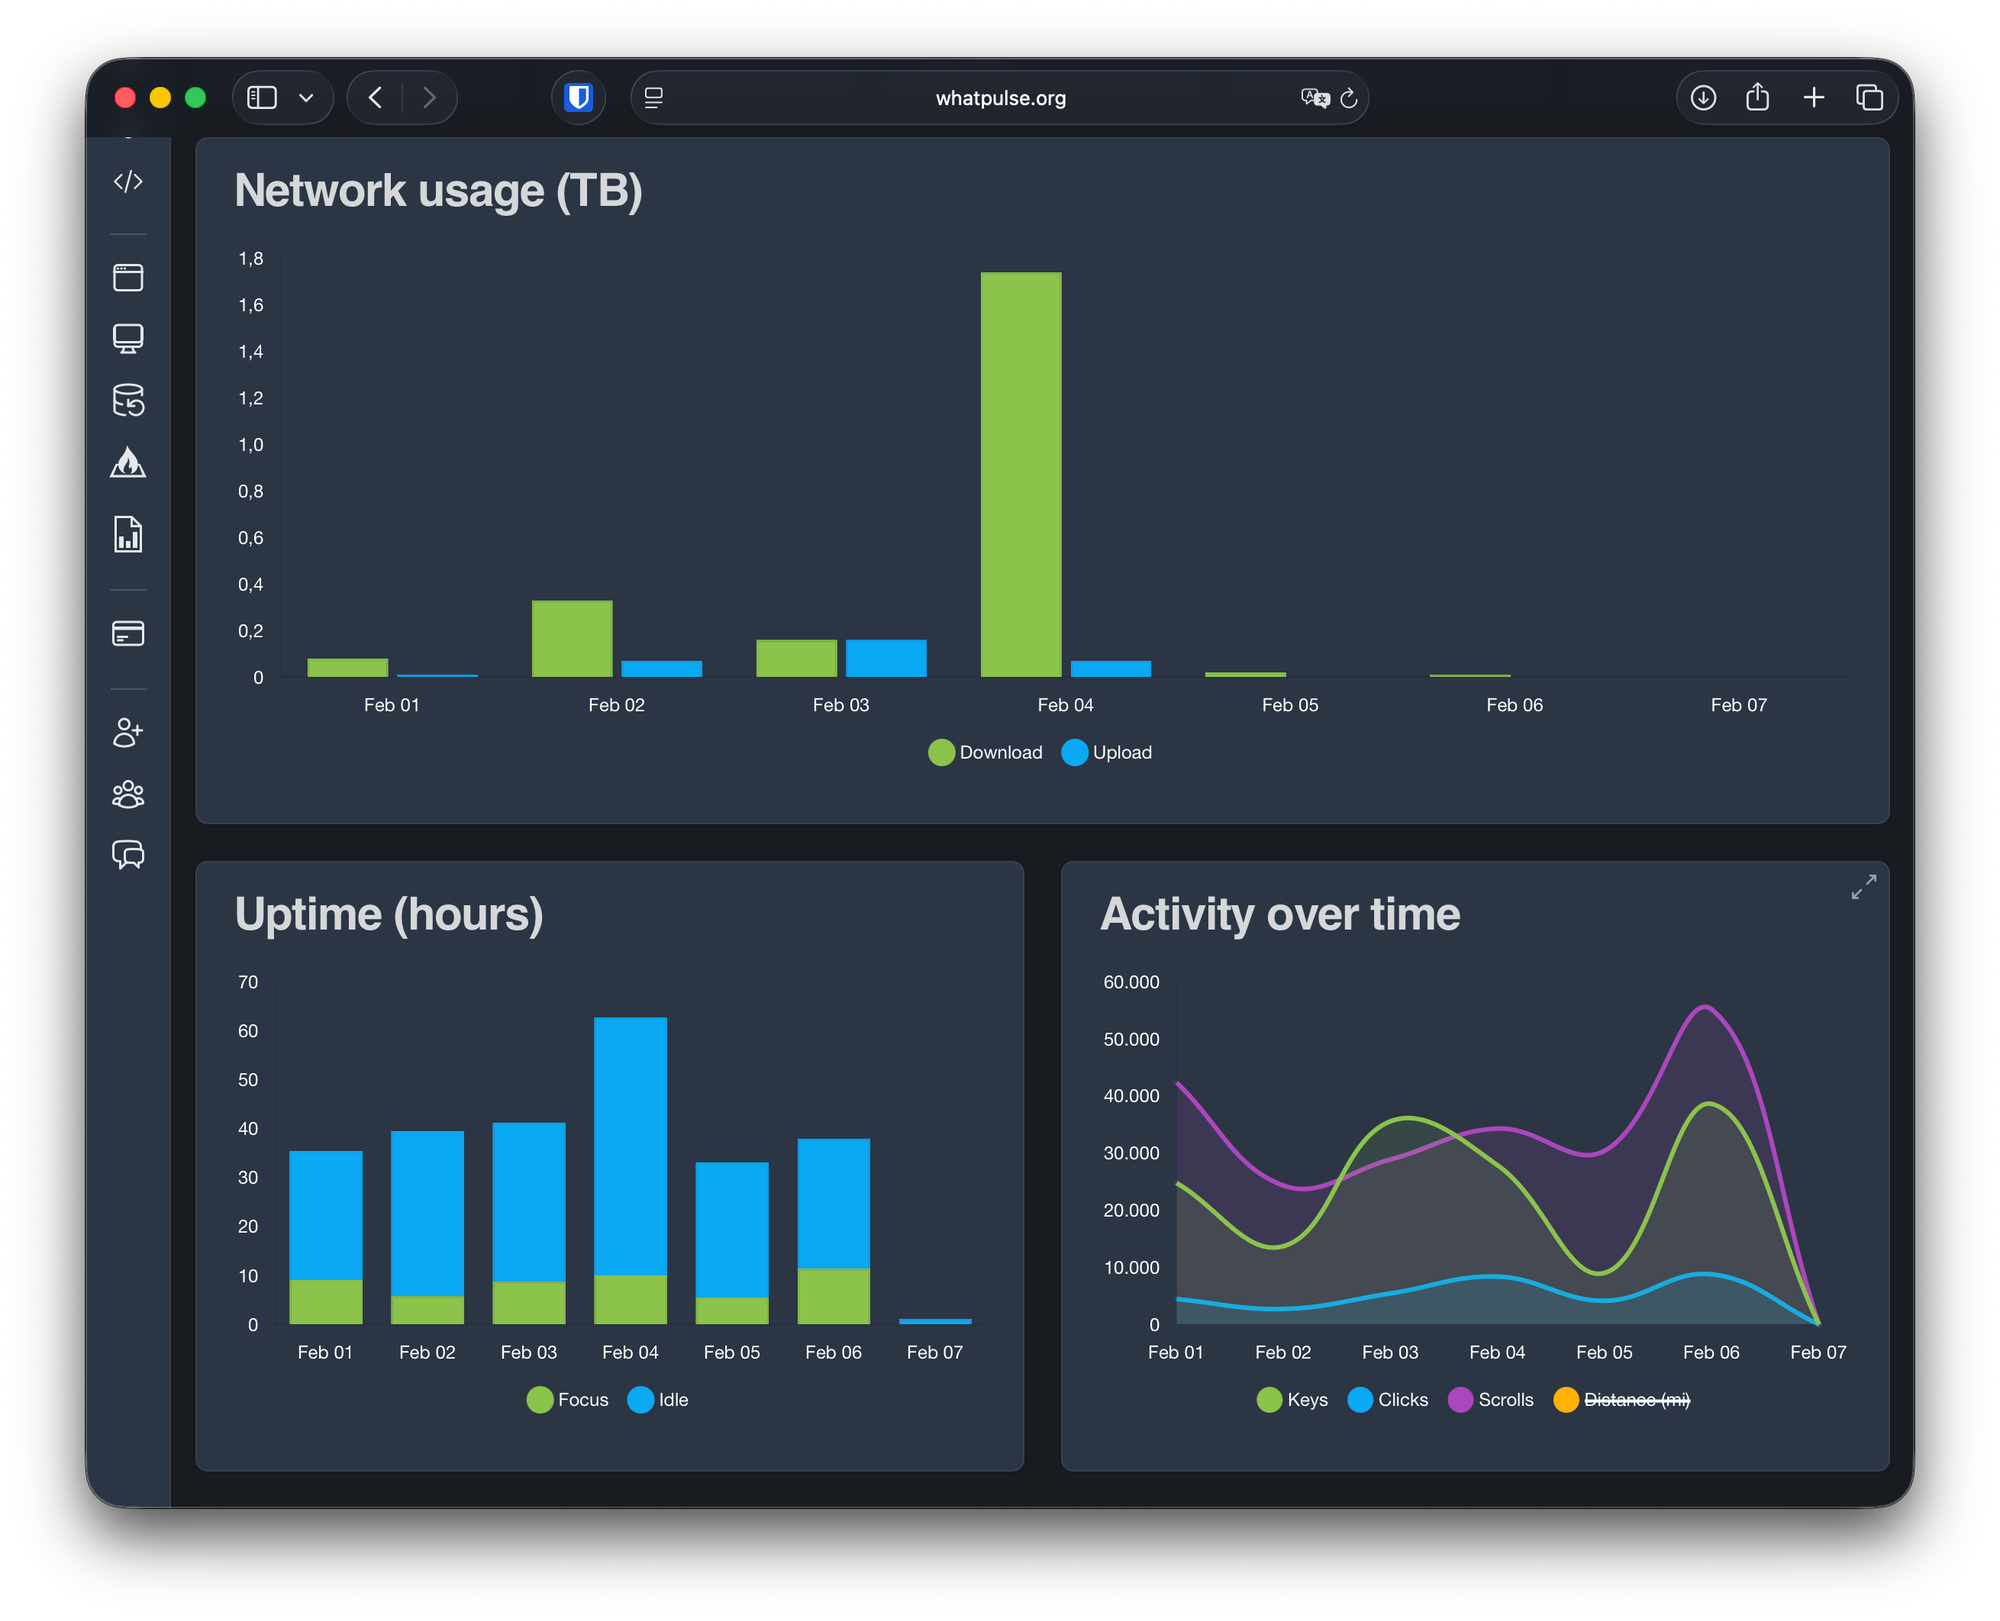Click the database restore sidebar icon

click(128, 400)
